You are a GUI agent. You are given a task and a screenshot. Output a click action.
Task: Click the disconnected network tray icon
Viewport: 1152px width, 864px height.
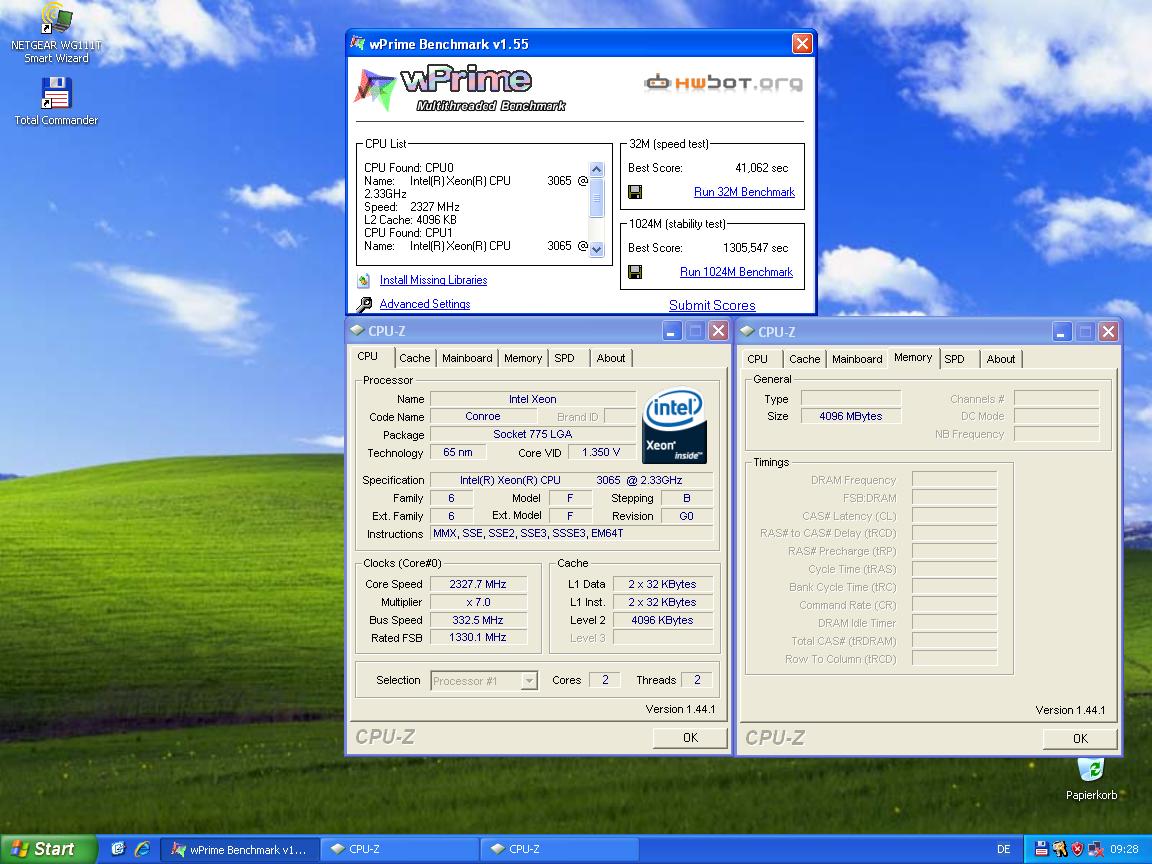1095,849
